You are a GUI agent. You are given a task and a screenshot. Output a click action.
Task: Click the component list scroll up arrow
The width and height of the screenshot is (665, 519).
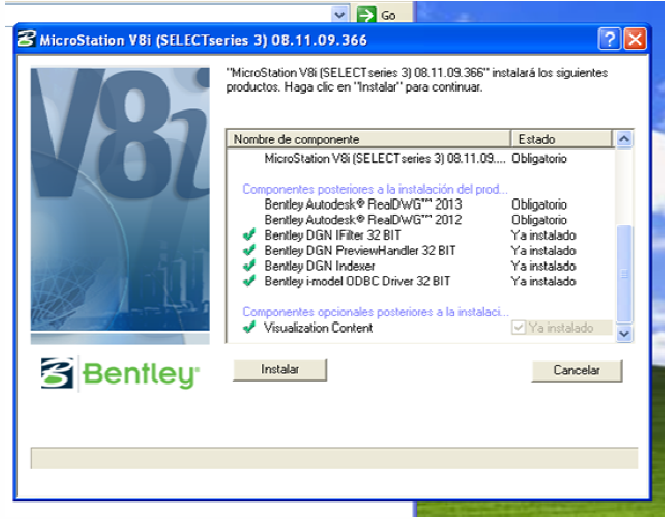pyautogui.click(x=624, y=139)
